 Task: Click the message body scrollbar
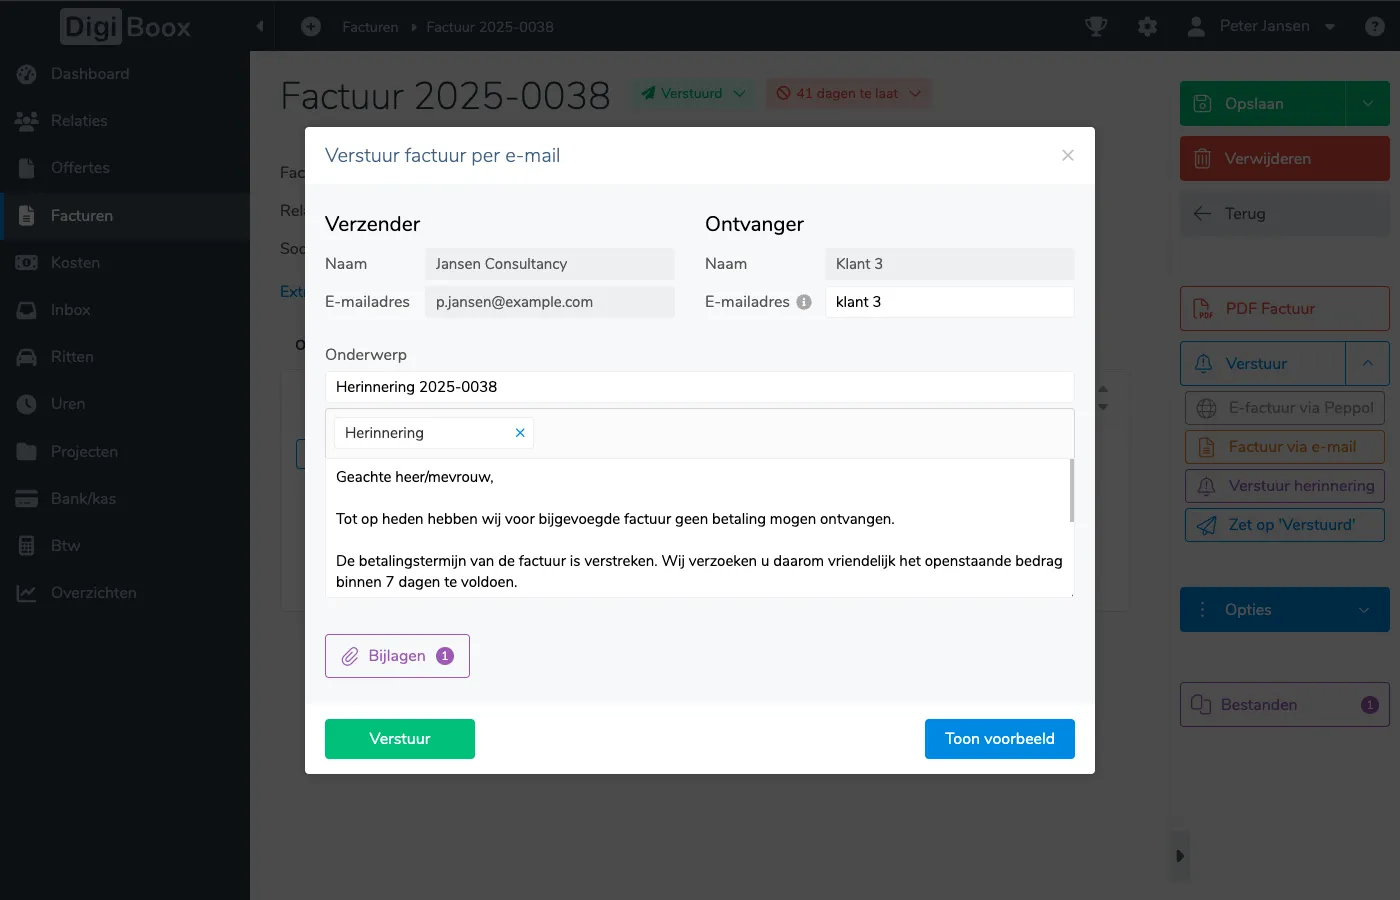1072,490
